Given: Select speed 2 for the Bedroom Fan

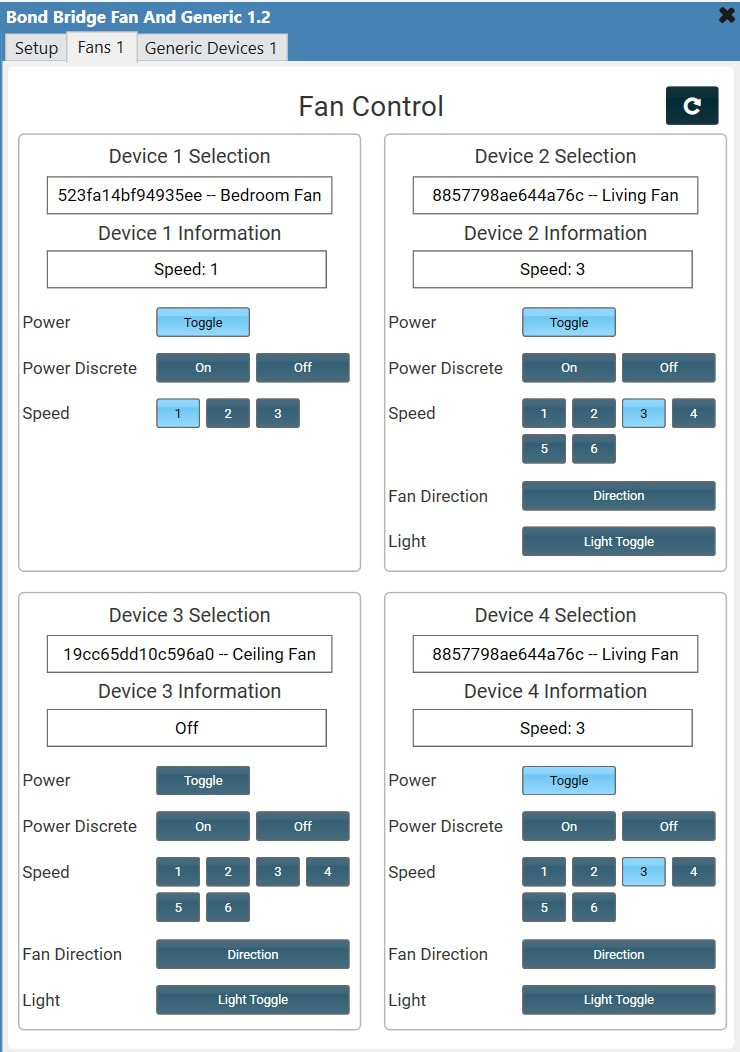Looking at the screenshot, I should pos(227,413).
